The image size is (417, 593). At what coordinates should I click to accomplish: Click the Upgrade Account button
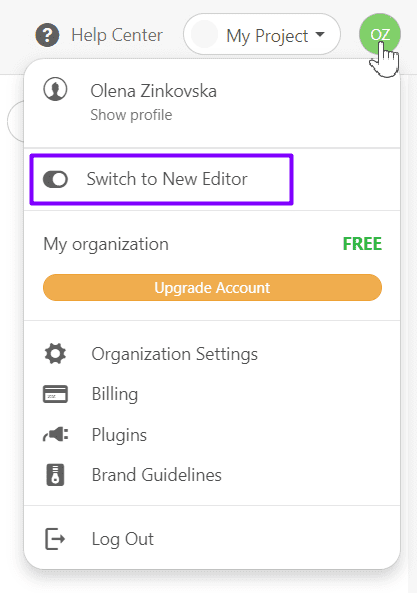212,287
